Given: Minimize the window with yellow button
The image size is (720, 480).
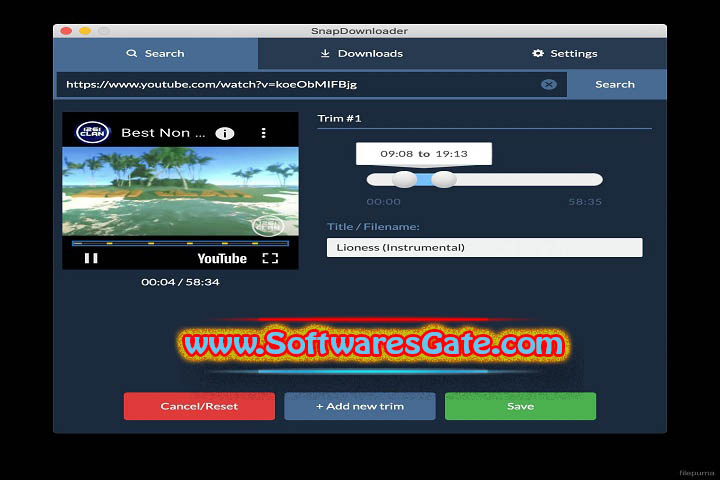Looking at the screenshot, I should point(85,31).
